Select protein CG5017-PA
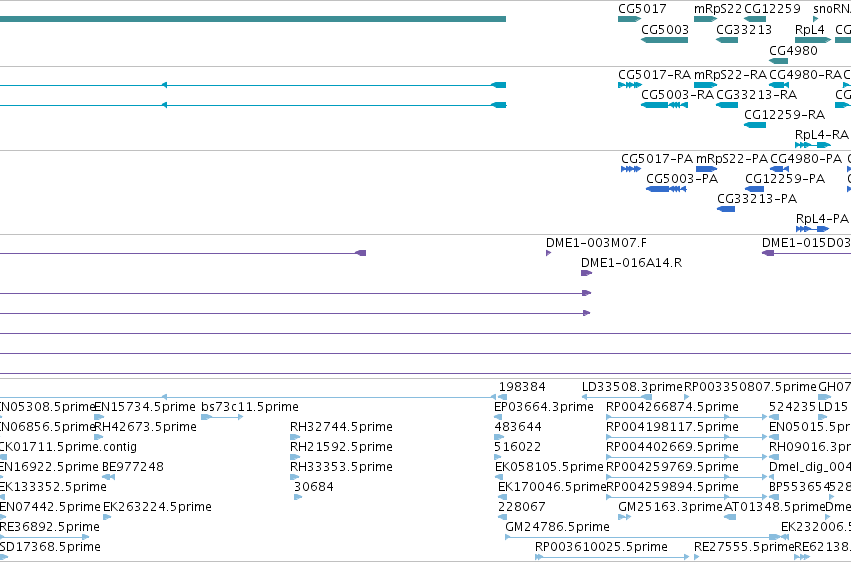Viewport: 851px width, 562px height. 657,159
